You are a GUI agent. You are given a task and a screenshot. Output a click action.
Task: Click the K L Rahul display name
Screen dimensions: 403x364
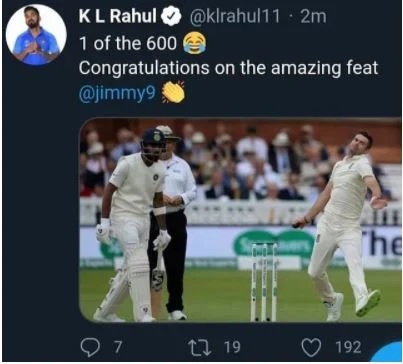(x=118, y=16)
